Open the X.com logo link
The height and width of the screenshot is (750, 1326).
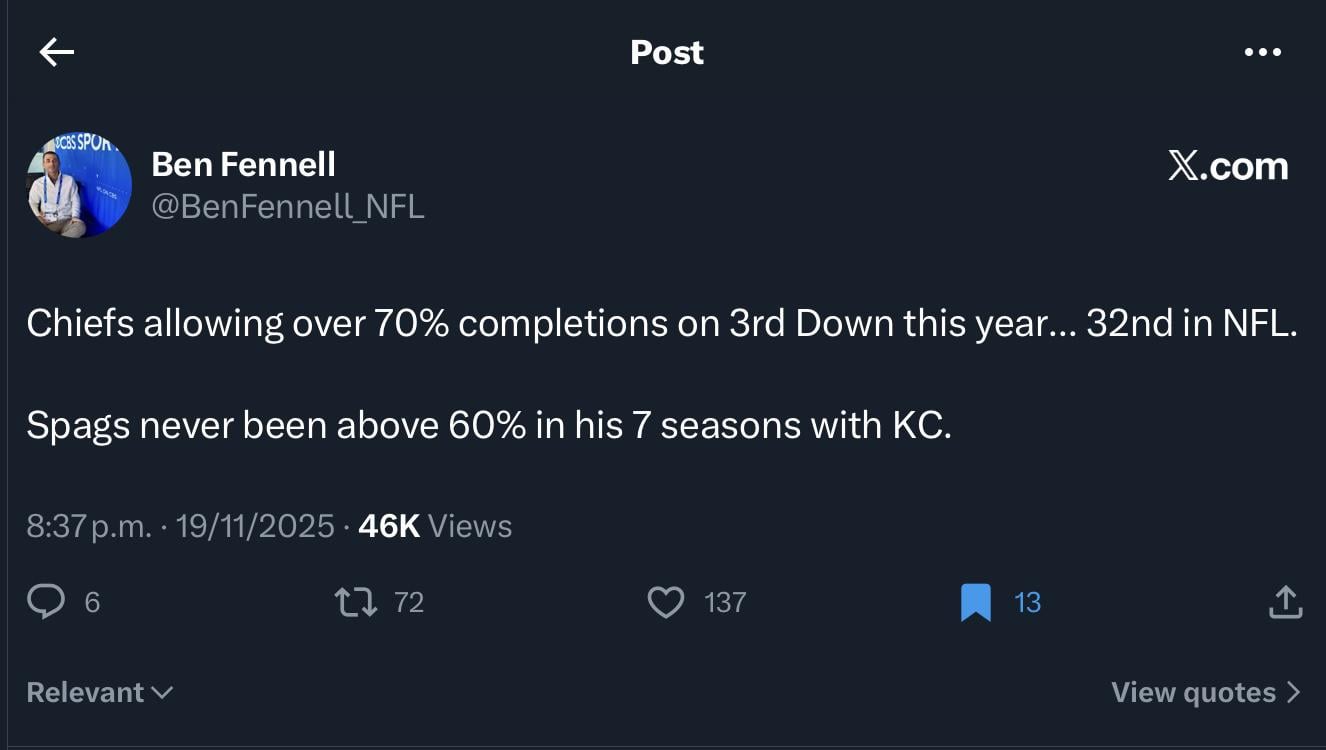(x=1228, y=165)
